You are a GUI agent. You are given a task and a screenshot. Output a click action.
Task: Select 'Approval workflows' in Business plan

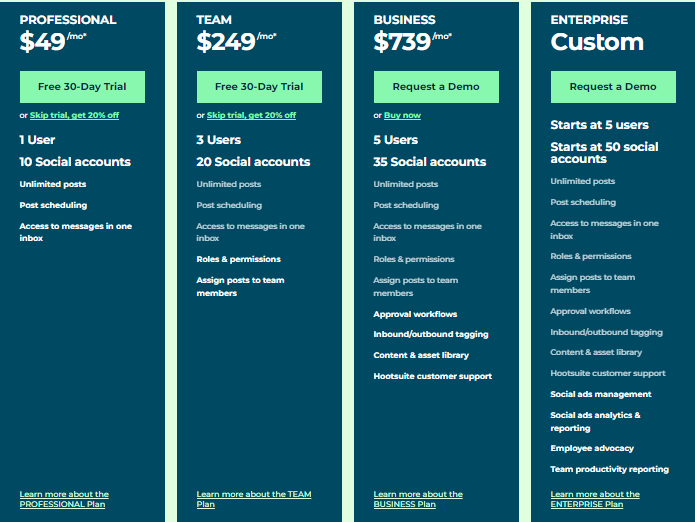(x=415, y=314)
